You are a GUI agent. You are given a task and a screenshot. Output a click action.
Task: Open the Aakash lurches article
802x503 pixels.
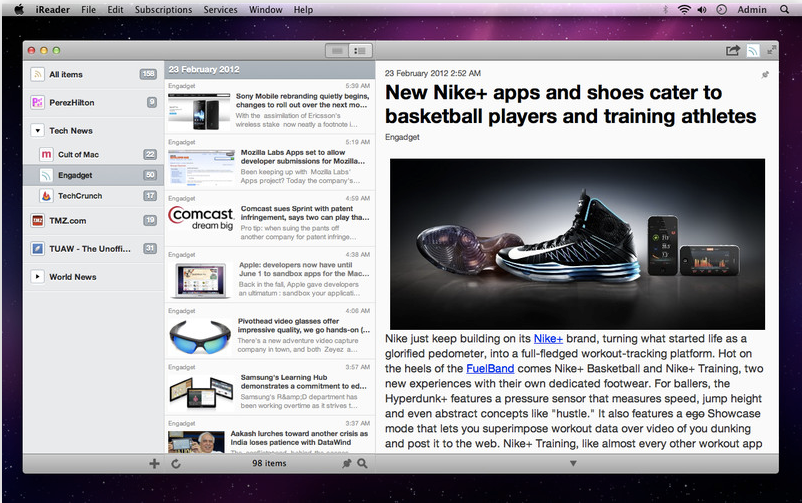pyautogui.click(x=270, y=435)
